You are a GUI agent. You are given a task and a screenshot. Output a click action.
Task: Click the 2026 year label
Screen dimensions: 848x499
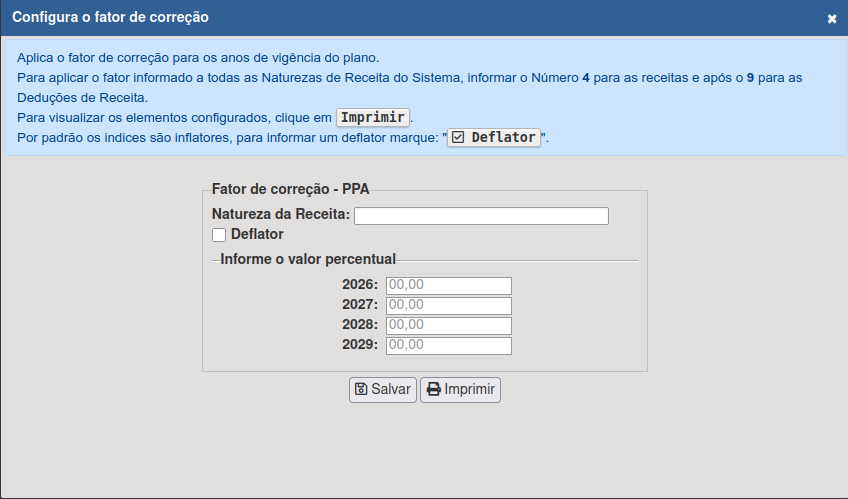[360, 285]
